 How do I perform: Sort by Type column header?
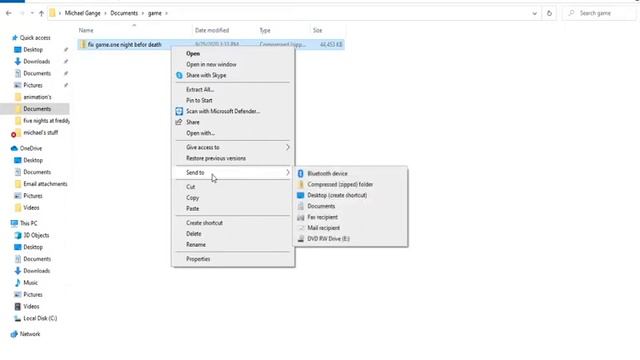pyautogui.click(x=265, y=30)
